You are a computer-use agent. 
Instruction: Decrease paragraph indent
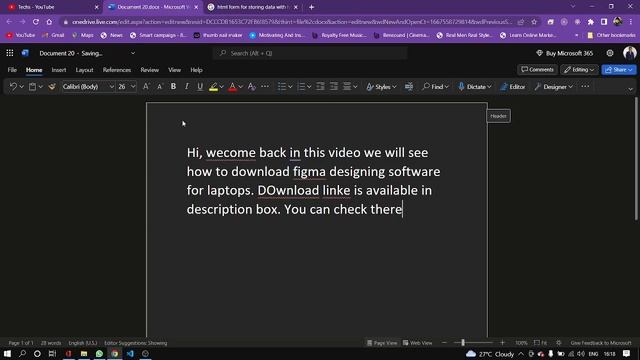[320, 87]
